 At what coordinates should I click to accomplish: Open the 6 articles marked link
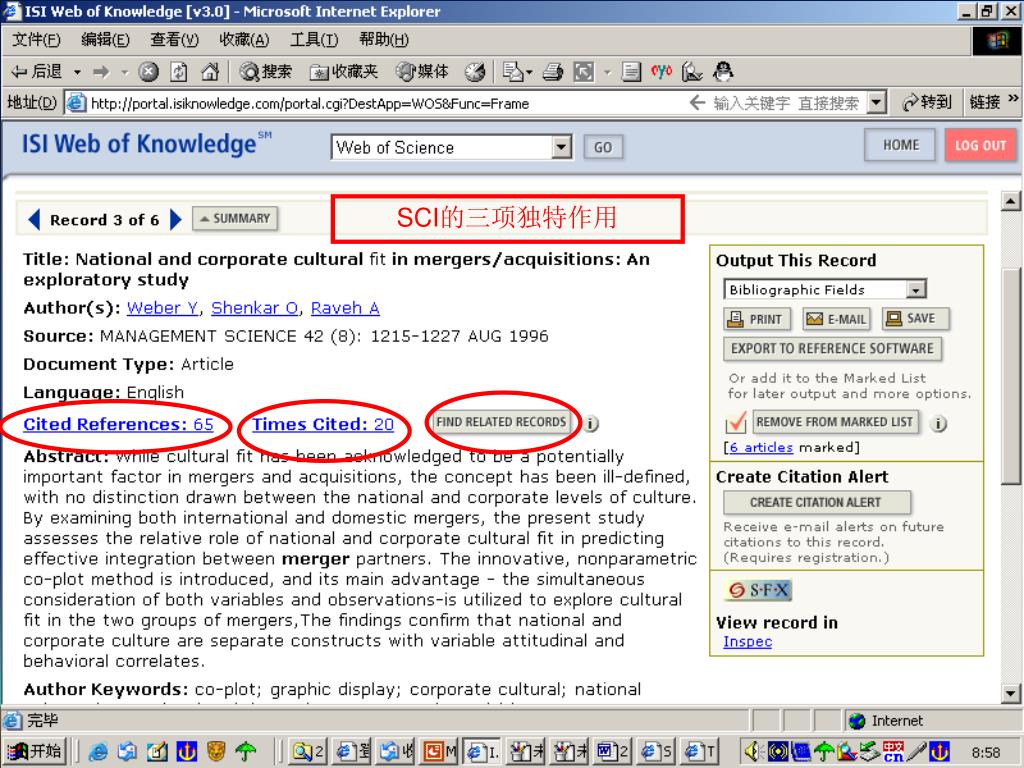[x=761, y=447]
